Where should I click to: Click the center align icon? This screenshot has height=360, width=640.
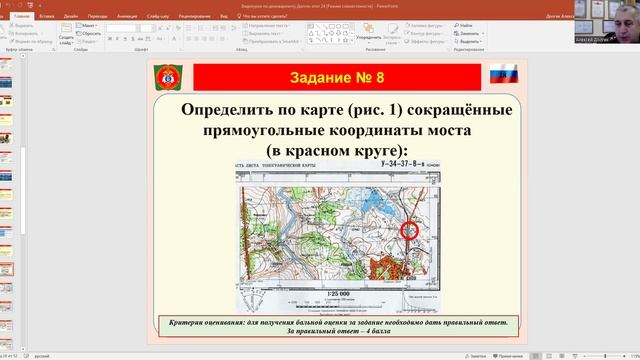pos(197,39)
